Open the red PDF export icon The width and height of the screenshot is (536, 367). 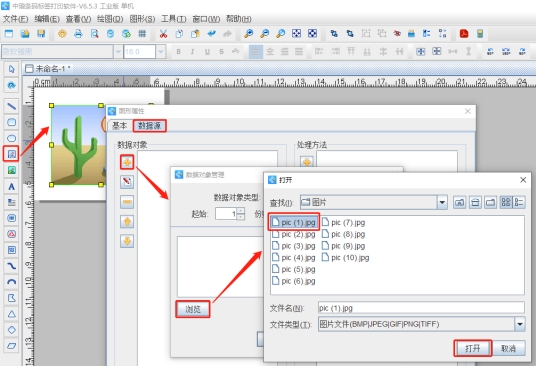point(464,33)
